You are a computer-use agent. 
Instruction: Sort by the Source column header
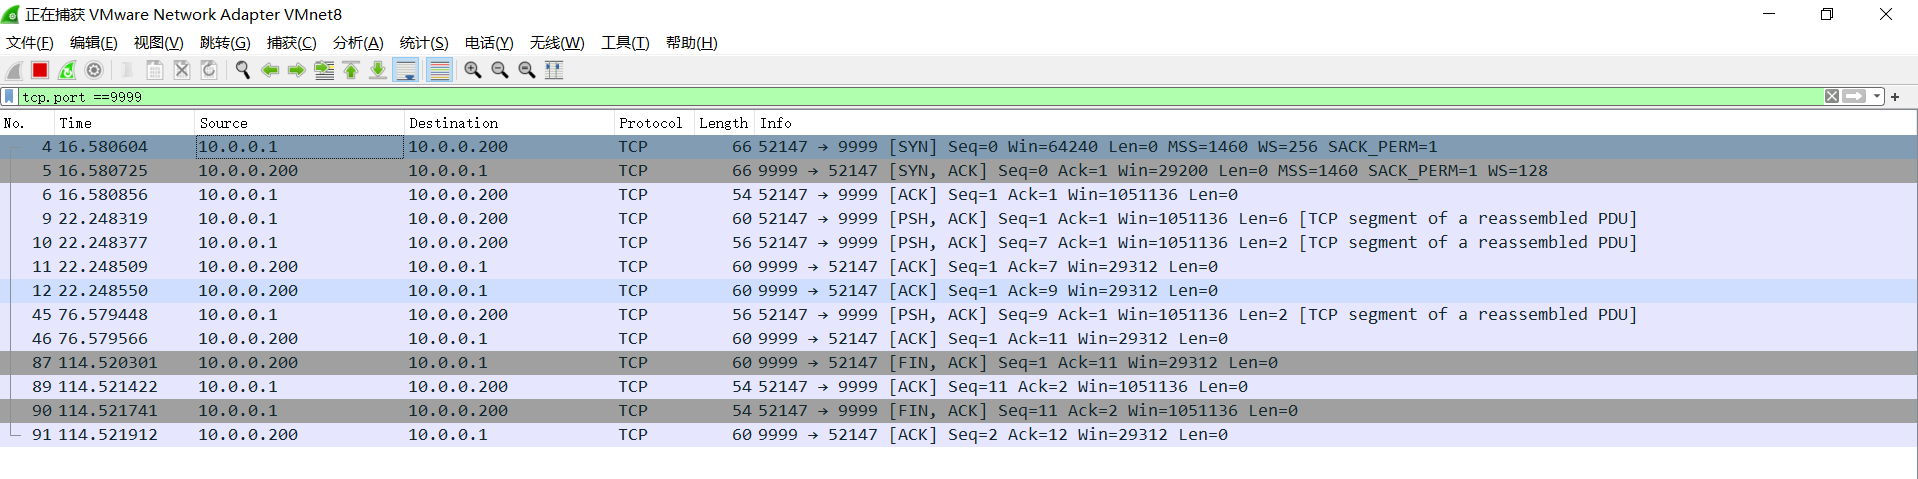(x=299, y=123)
